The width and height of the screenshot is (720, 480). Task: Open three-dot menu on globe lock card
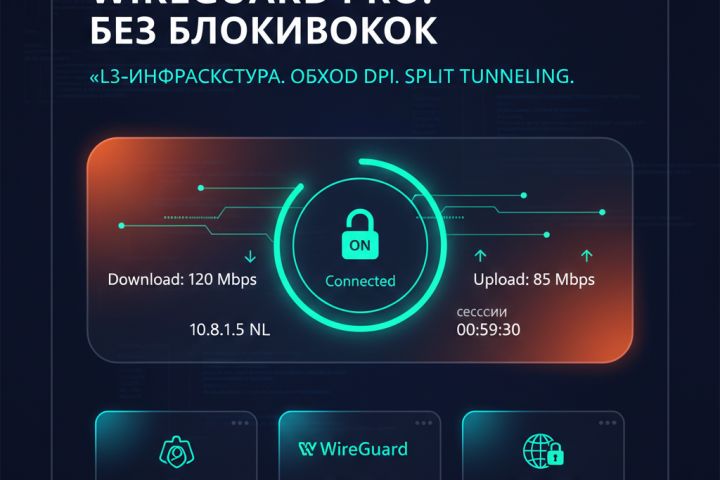[x=607, y=423]
